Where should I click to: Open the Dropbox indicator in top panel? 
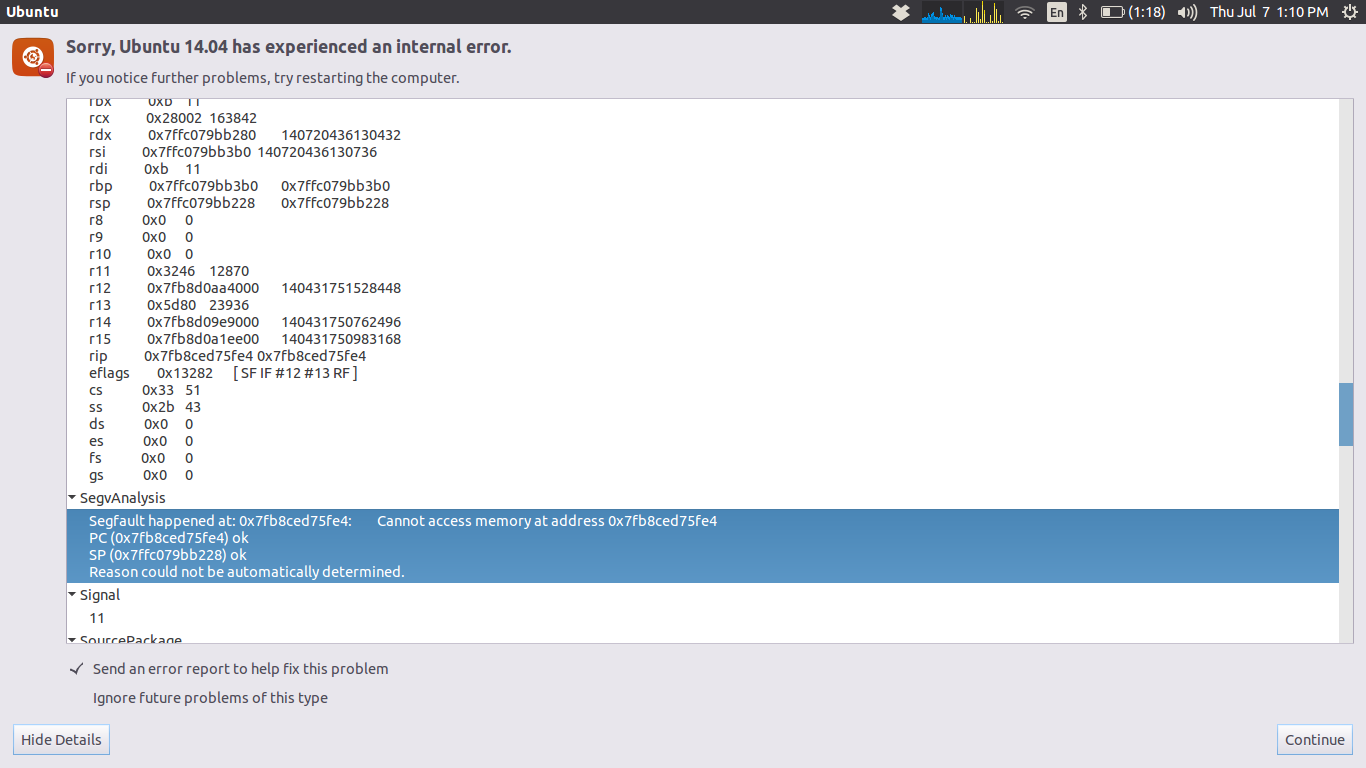(901, 12)
